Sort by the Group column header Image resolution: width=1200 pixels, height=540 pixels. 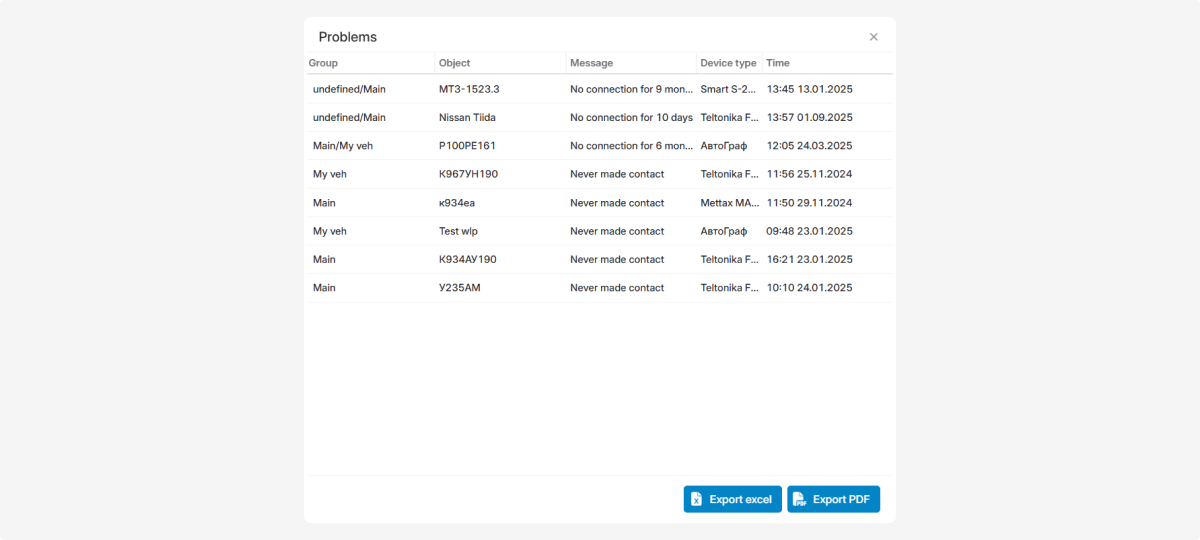pos(323,63)
